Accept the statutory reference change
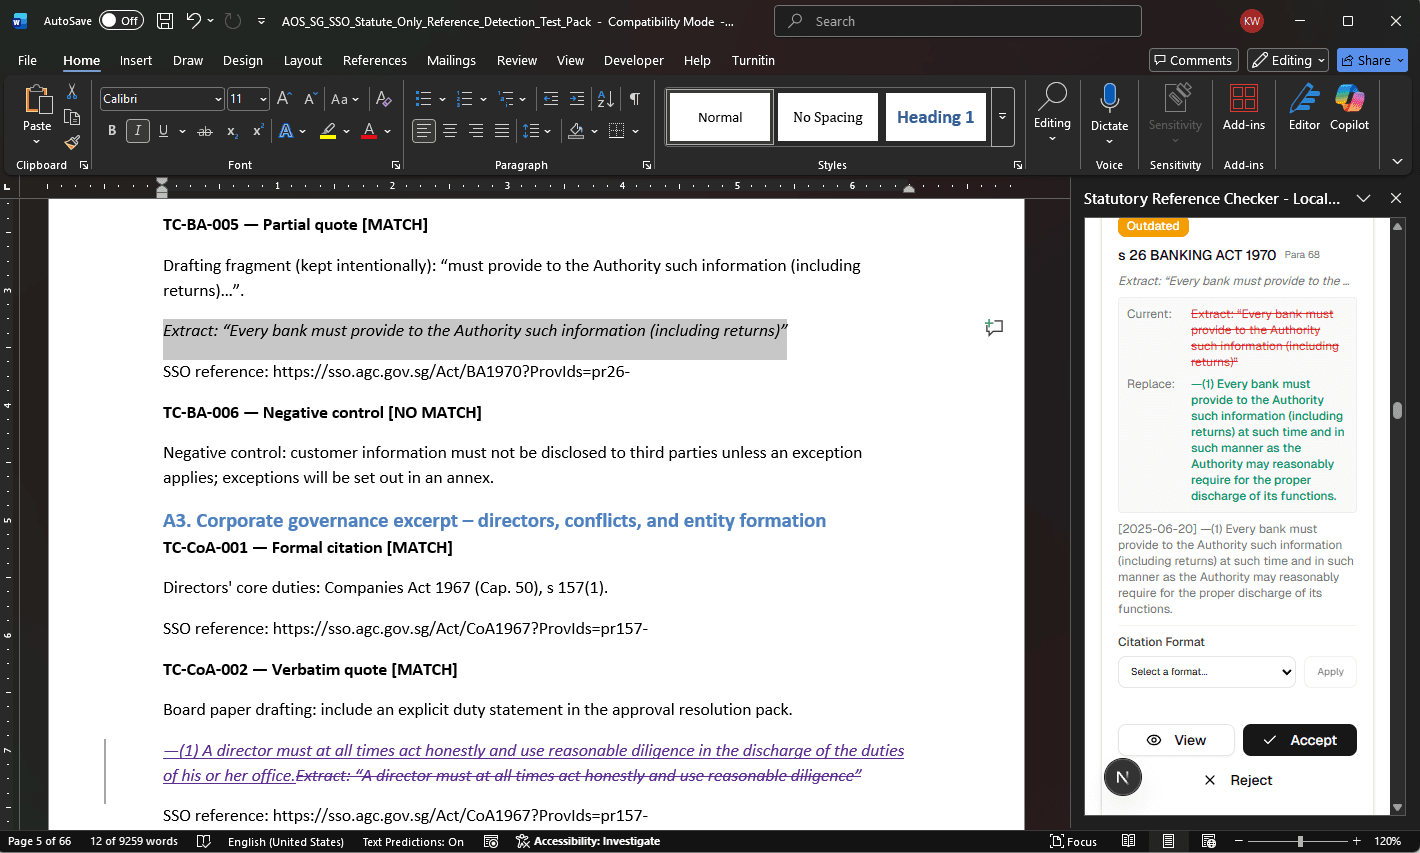 pyautogui.click(x=1299, y=740)
